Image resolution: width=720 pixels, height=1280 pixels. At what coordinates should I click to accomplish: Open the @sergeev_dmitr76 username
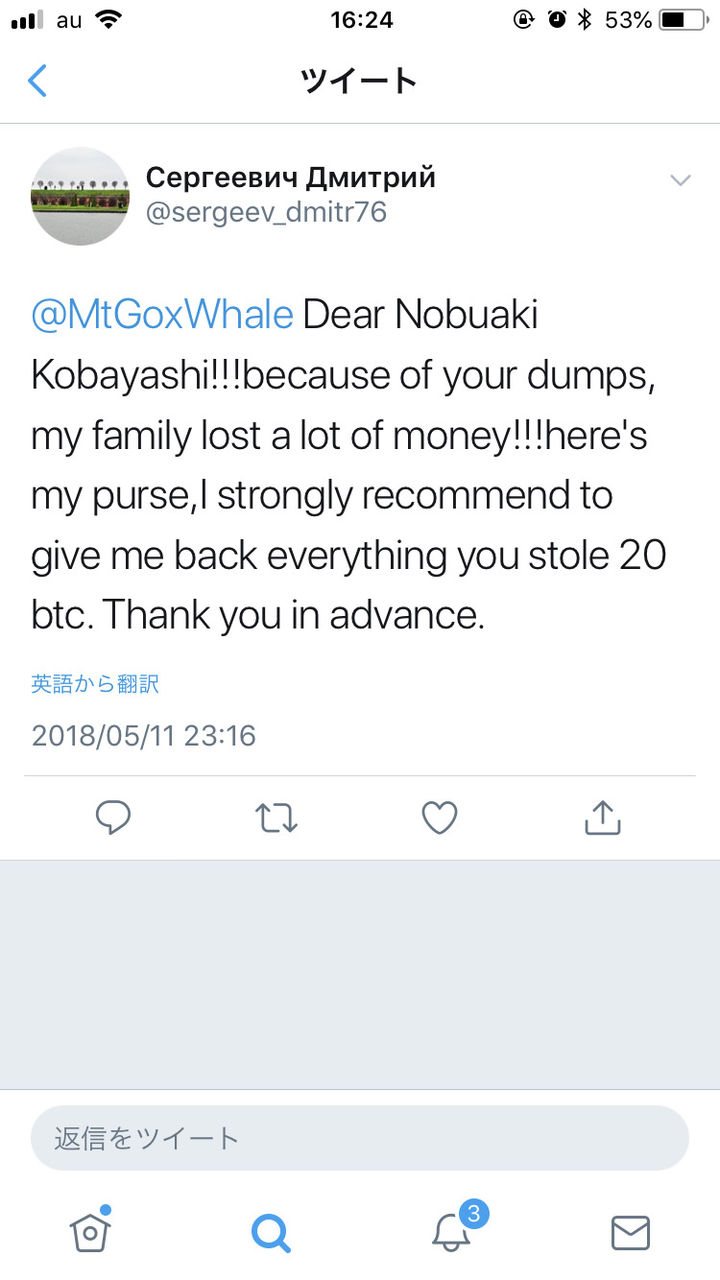click(x=266, y=213)
